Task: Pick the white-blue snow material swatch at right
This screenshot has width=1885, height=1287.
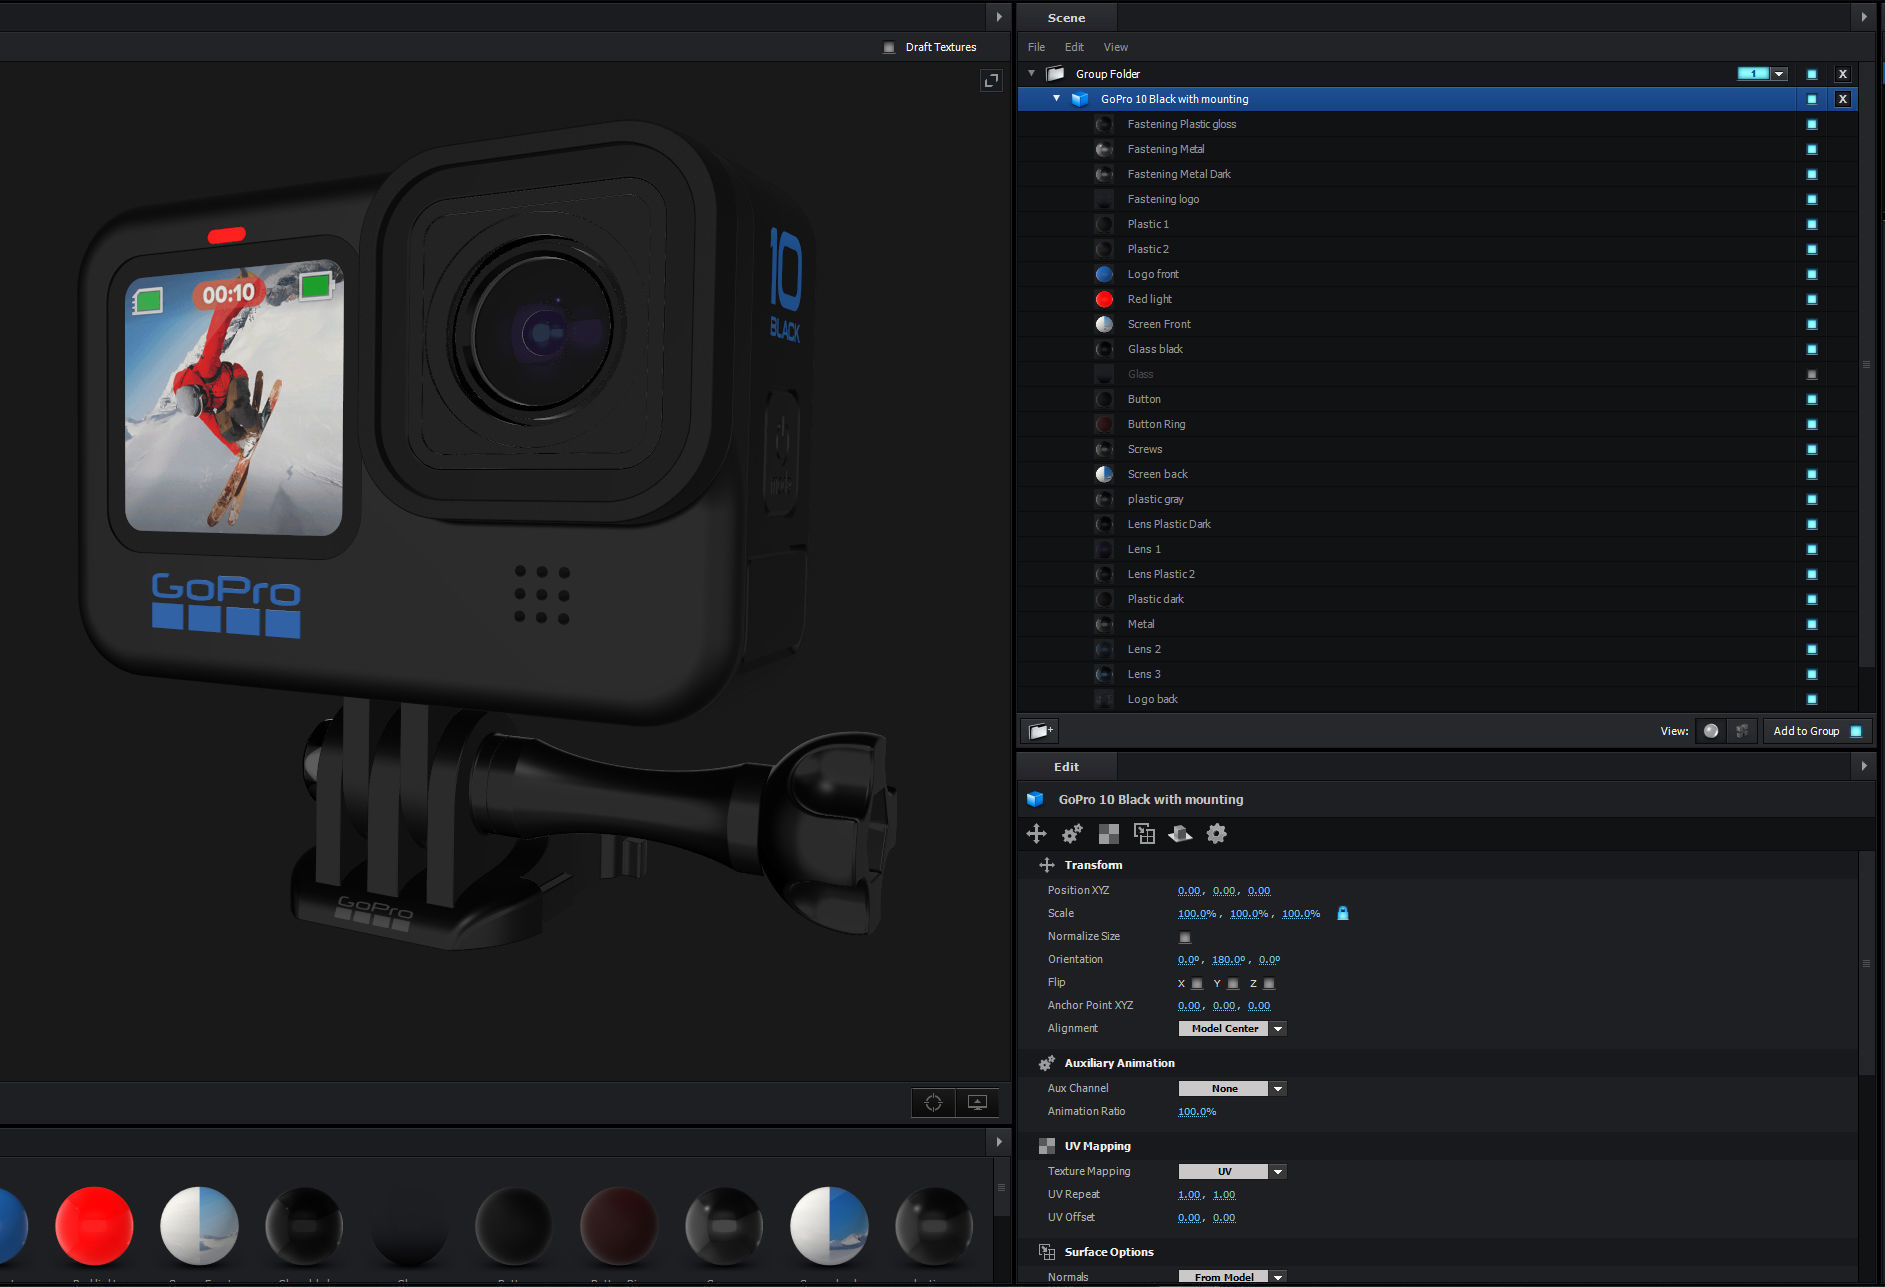Action: [x=829, y=1225]
